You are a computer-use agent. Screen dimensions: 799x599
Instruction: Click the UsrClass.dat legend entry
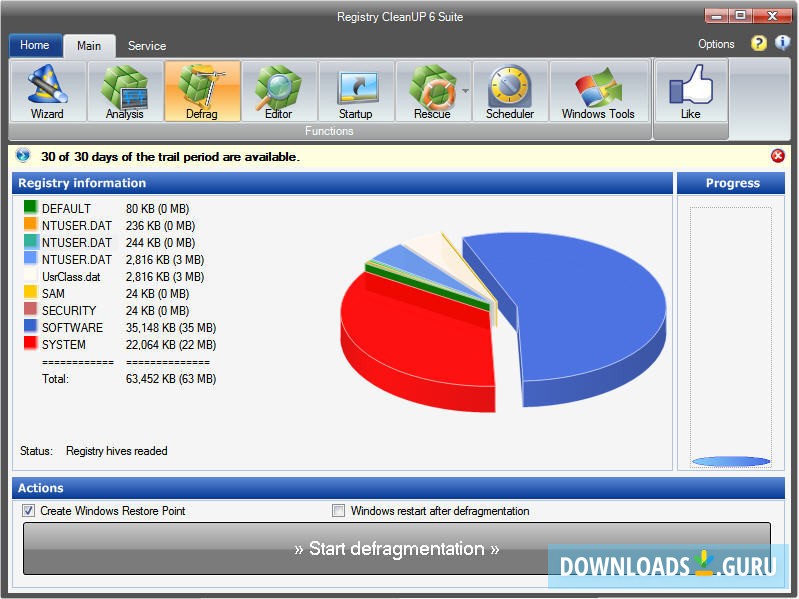71,277
